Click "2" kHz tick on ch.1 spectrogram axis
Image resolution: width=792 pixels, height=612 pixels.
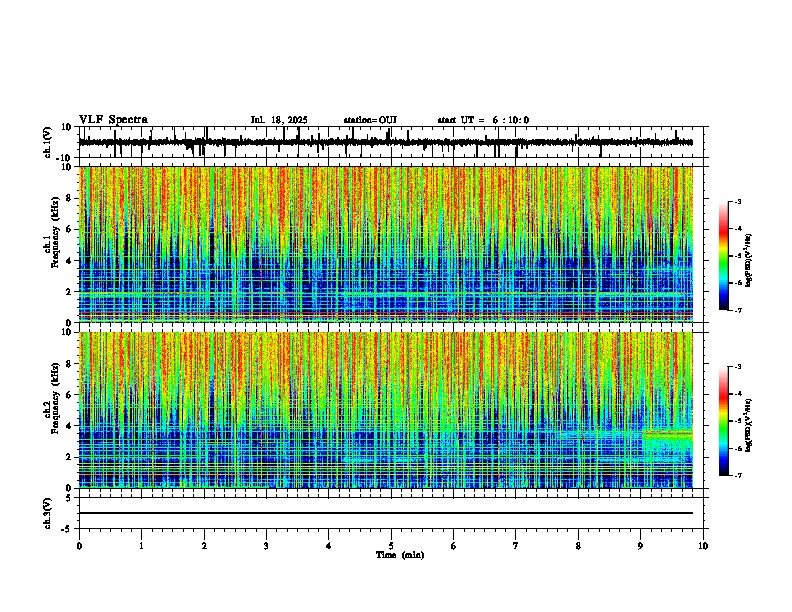pyautogui.click(x=70, y=292)
